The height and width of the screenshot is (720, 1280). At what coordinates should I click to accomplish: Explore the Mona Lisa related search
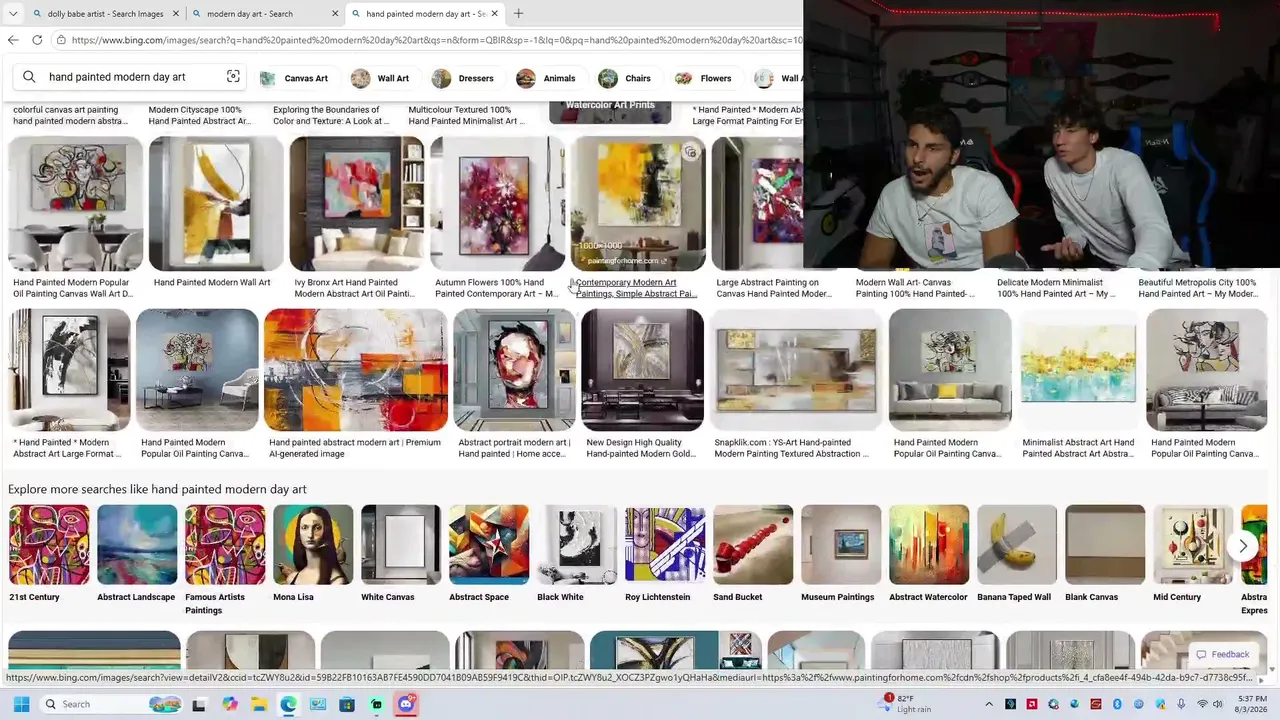[313, 556]
